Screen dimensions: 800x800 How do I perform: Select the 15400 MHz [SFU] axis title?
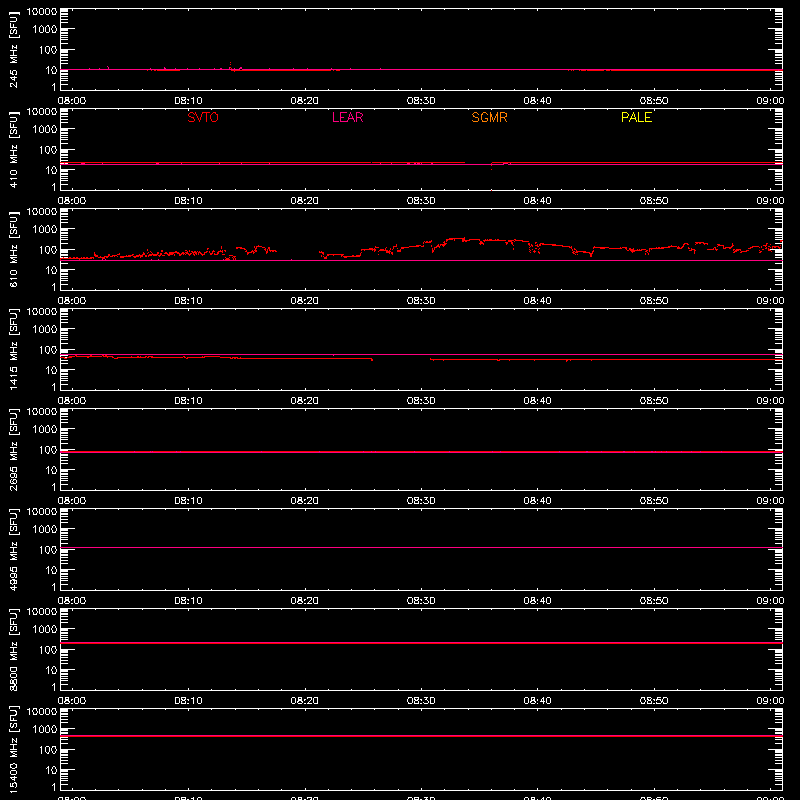[13, 749]
